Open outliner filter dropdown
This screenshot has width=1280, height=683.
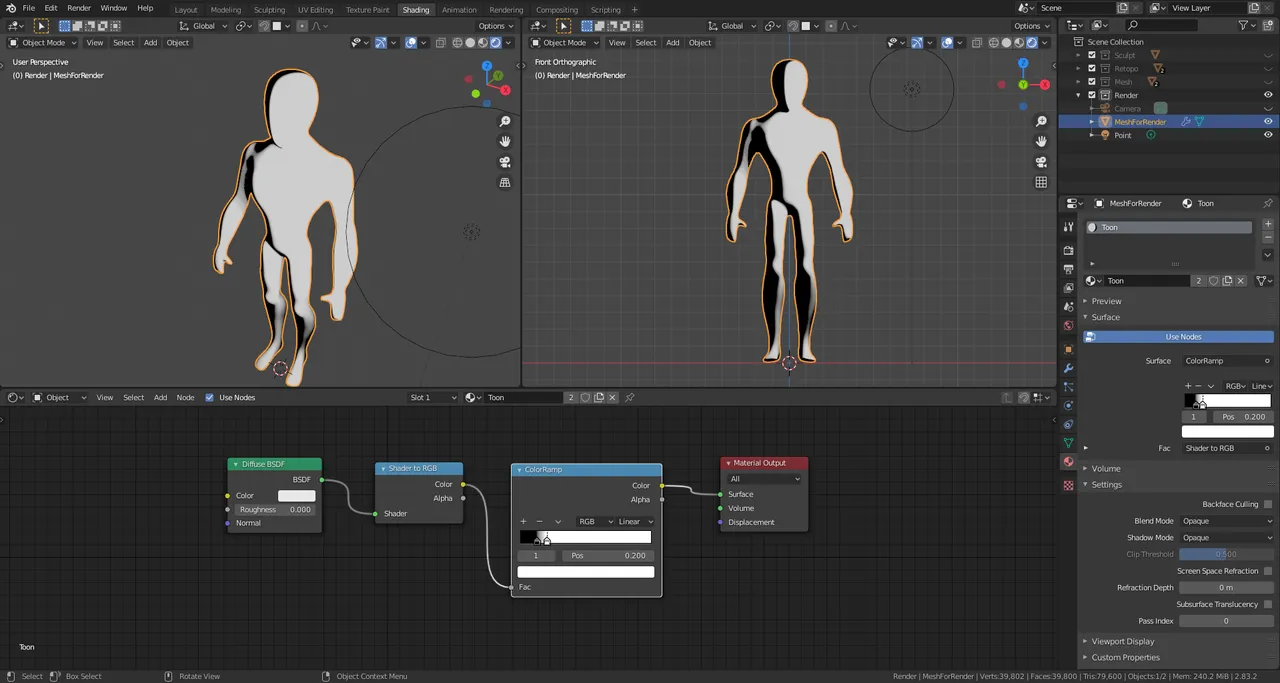1247,25
